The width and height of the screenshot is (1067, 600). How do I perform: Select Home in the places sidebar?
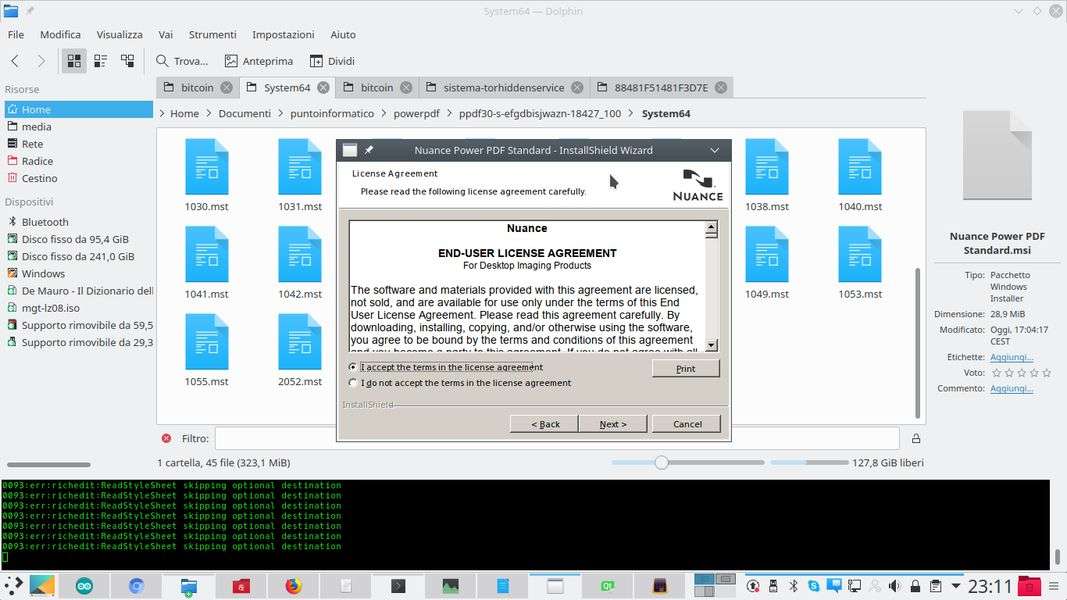78,110
